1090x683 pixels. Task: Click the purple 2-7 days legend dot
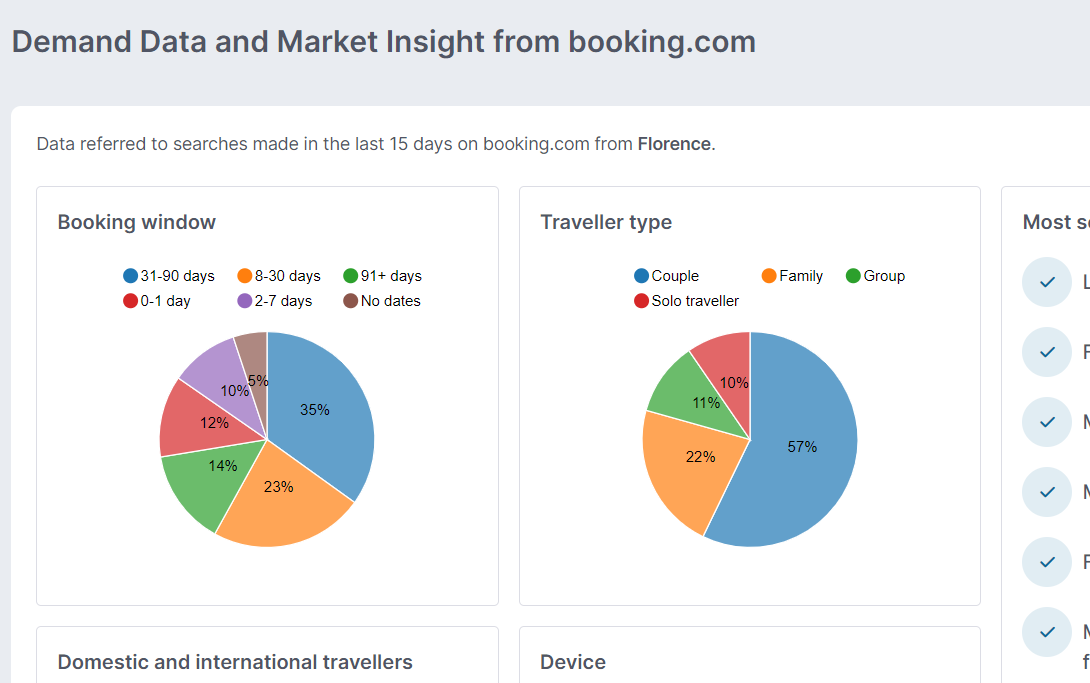(x=245, y=301)
